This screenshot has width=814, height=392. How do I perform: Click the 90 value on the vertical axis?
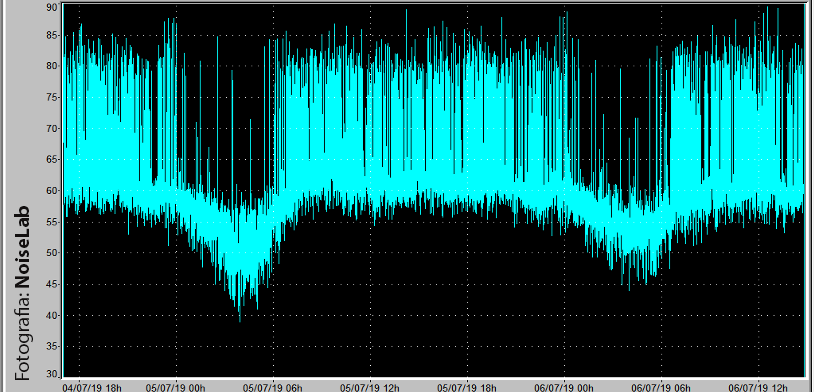point(52,7)
